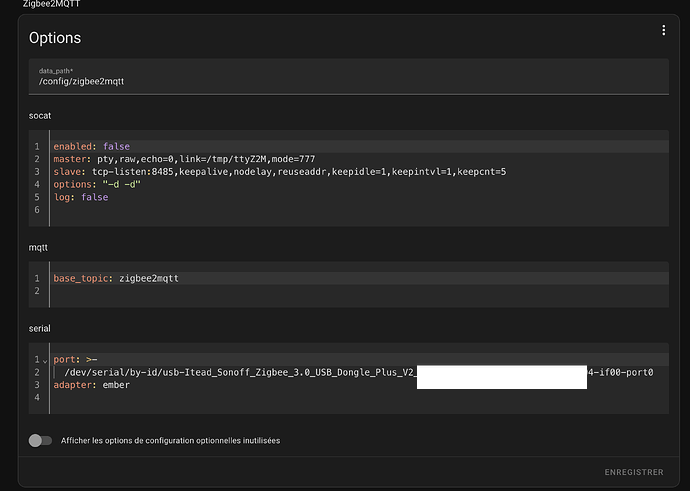Image resolution: width=690 pixels, height=491 pixels.
Task: Click the socat slave tcp-listen line
Action: coord(279,172)
